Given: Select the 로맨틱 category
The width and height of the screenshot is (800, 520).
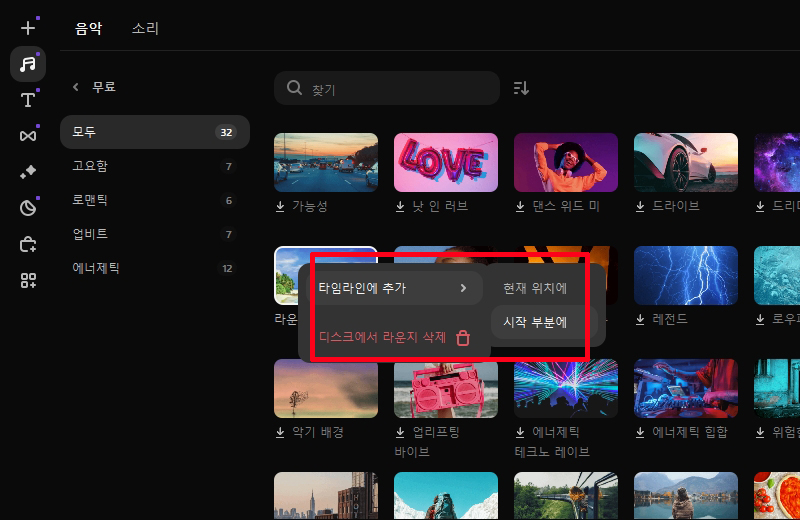Looking at the screenshot, I should [x=155, y=200].
